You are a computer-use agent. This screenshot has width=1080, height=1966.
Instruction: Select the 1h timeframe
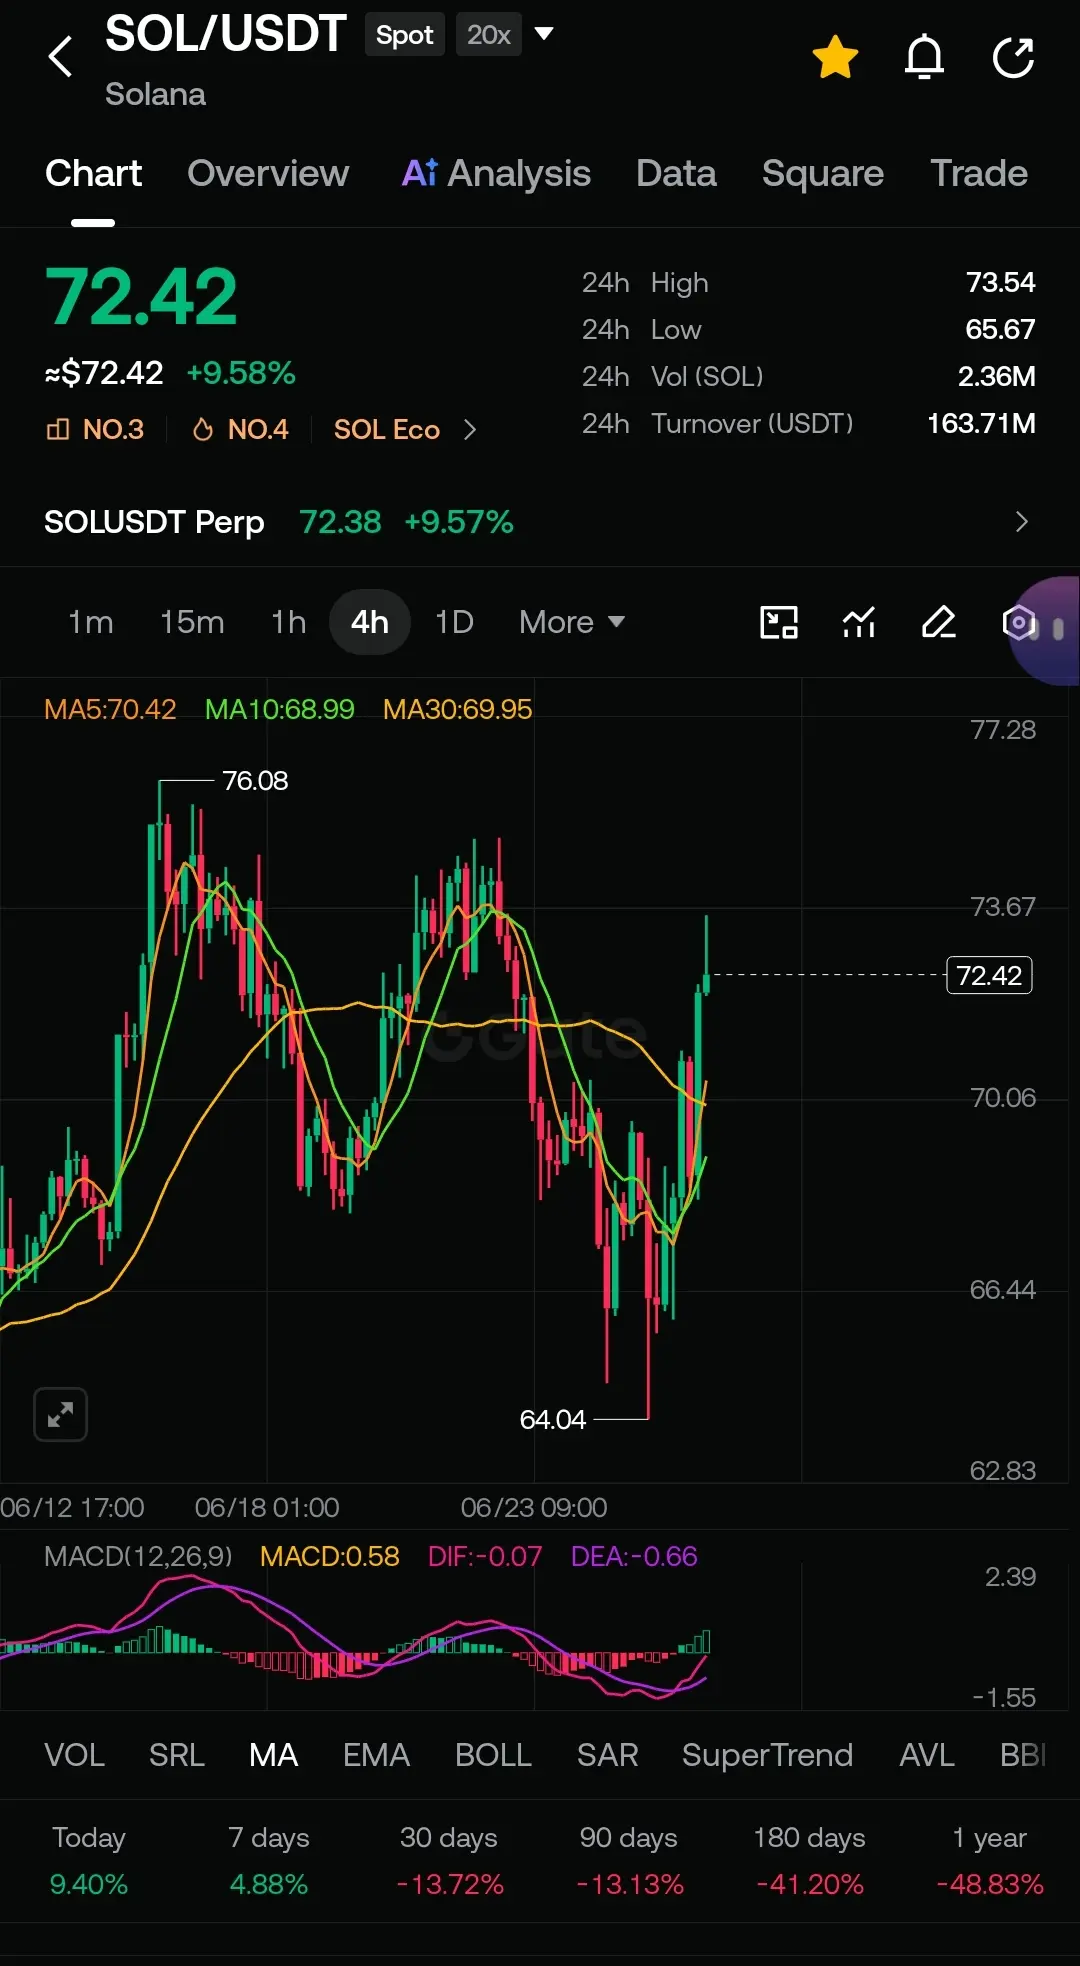click(x=288, y=622)
